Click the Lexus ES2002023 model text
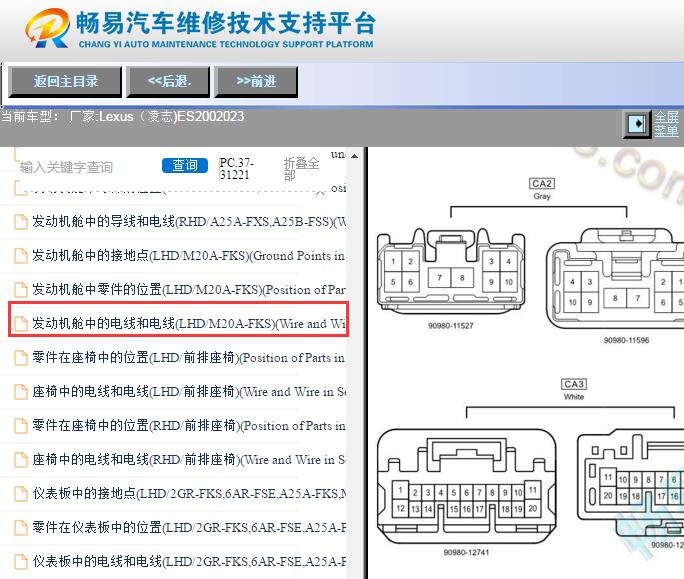Screen dimensions: 684x579 171,116
